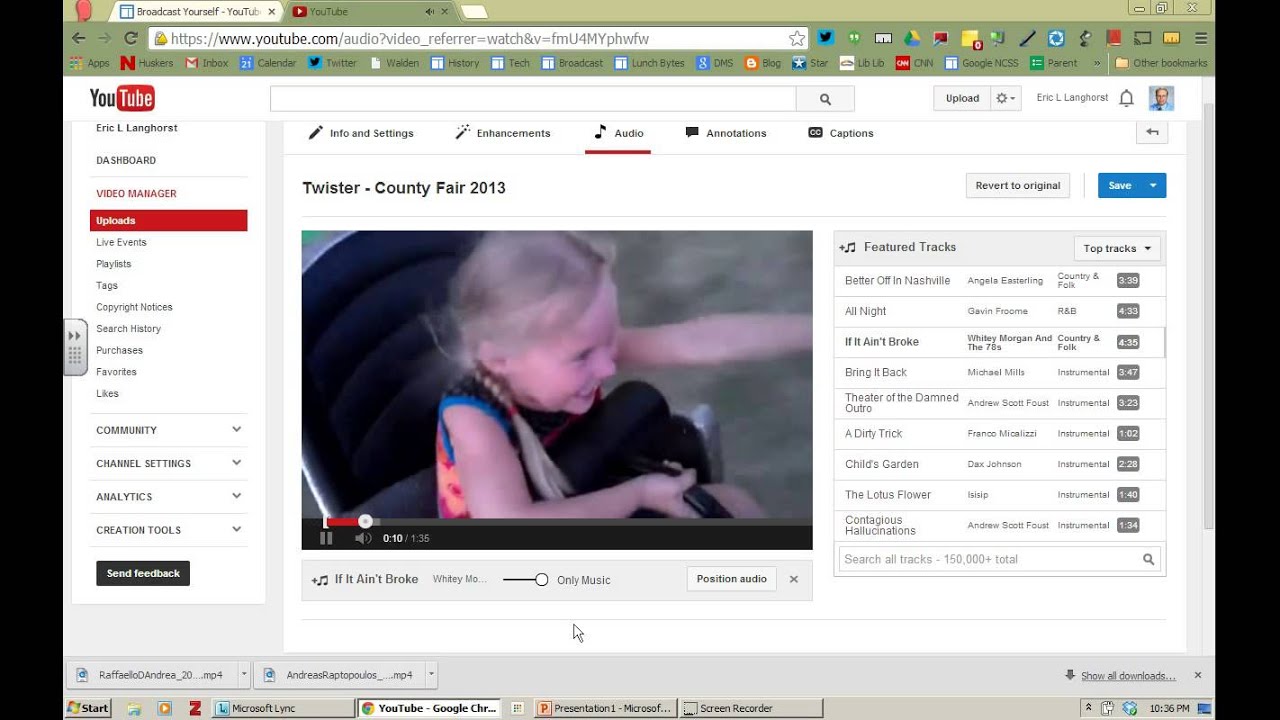Open the Top tracks dropdown

pos(1117,248)
